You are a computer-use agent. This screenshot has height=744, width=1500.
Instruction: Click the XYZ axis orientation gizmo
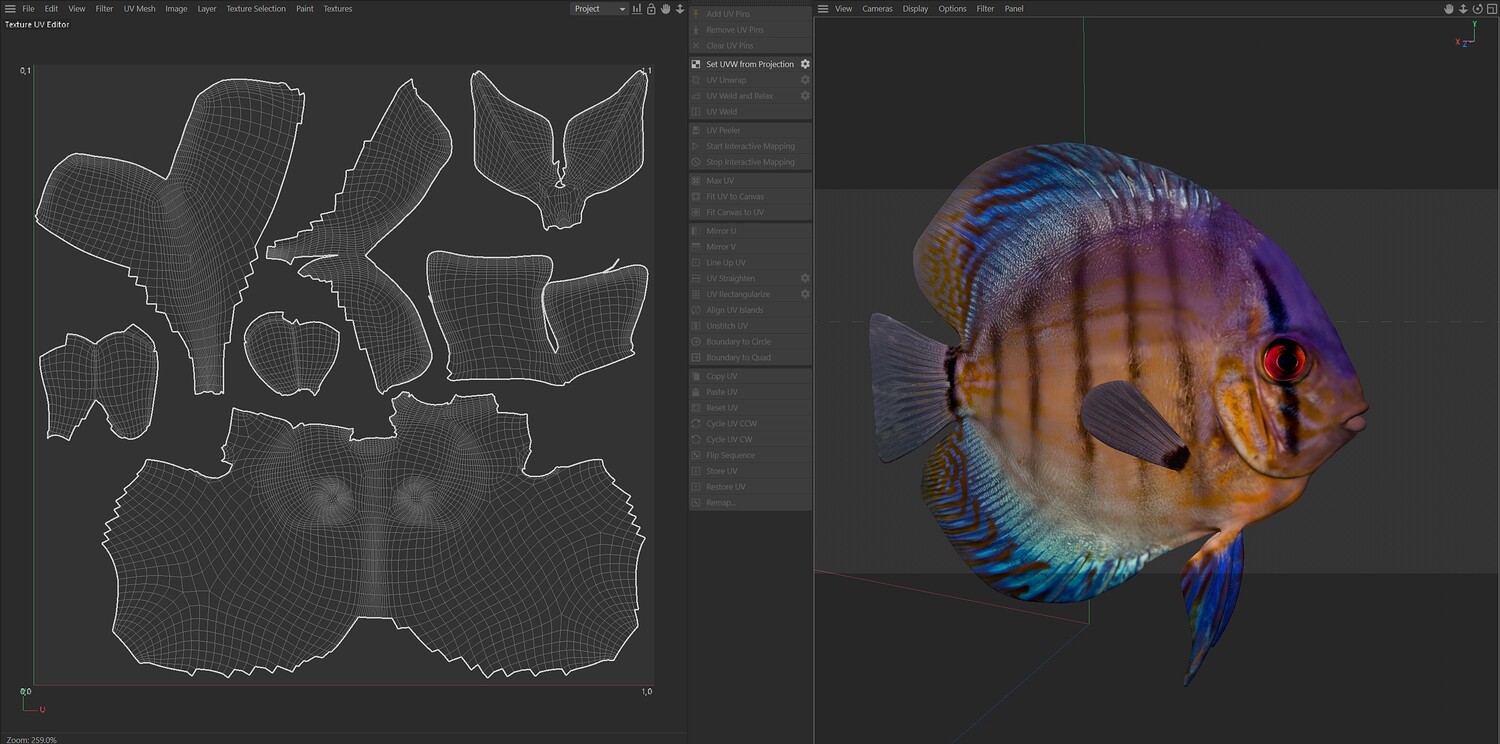[1467, 34]
